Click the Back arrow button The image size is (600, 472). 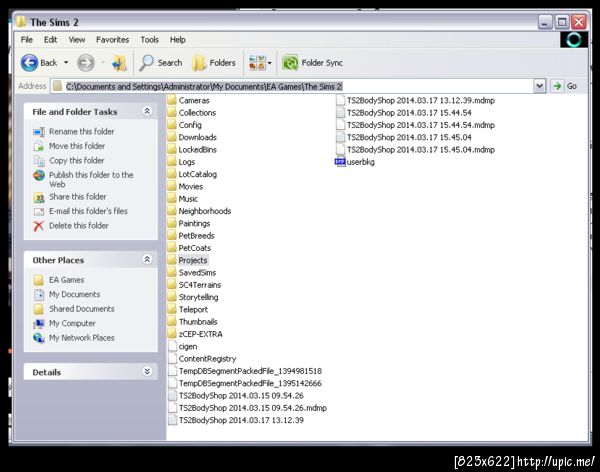(29, 63)
